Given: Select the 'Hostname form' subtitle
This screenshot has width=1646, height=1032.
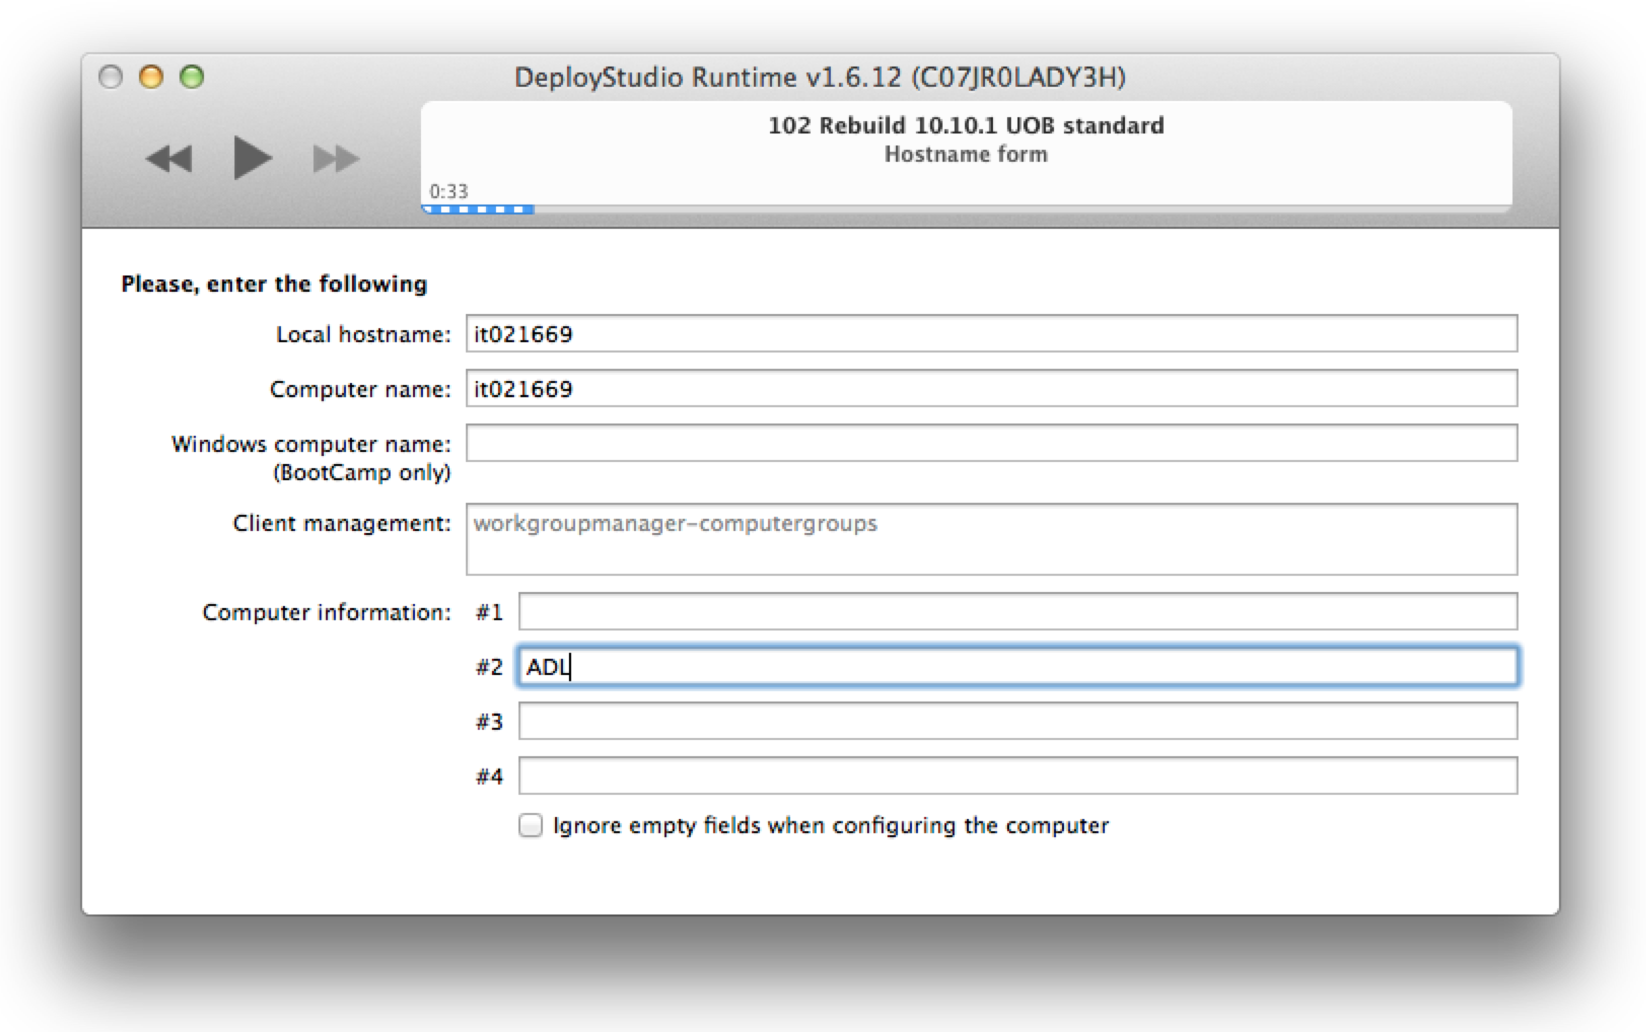Looking at the screenshot, I should click(x=966, y=154).
